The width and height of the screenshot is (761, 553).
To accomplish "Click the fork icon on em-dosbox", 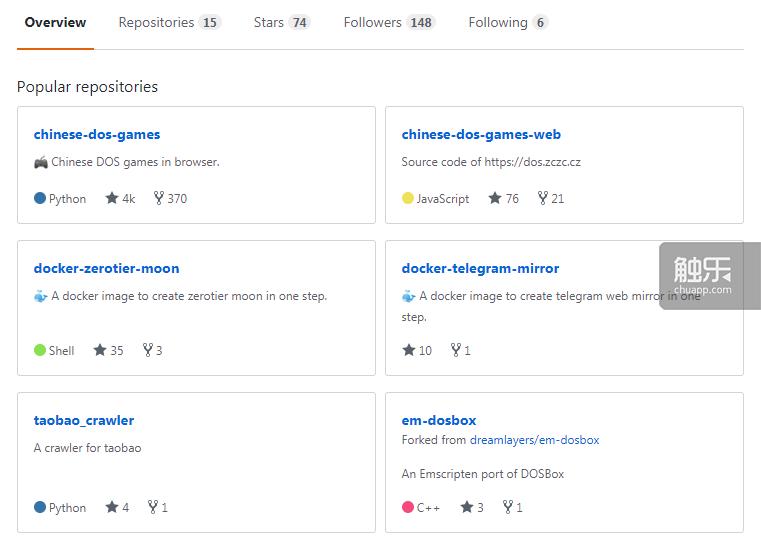I will (508, 507).
